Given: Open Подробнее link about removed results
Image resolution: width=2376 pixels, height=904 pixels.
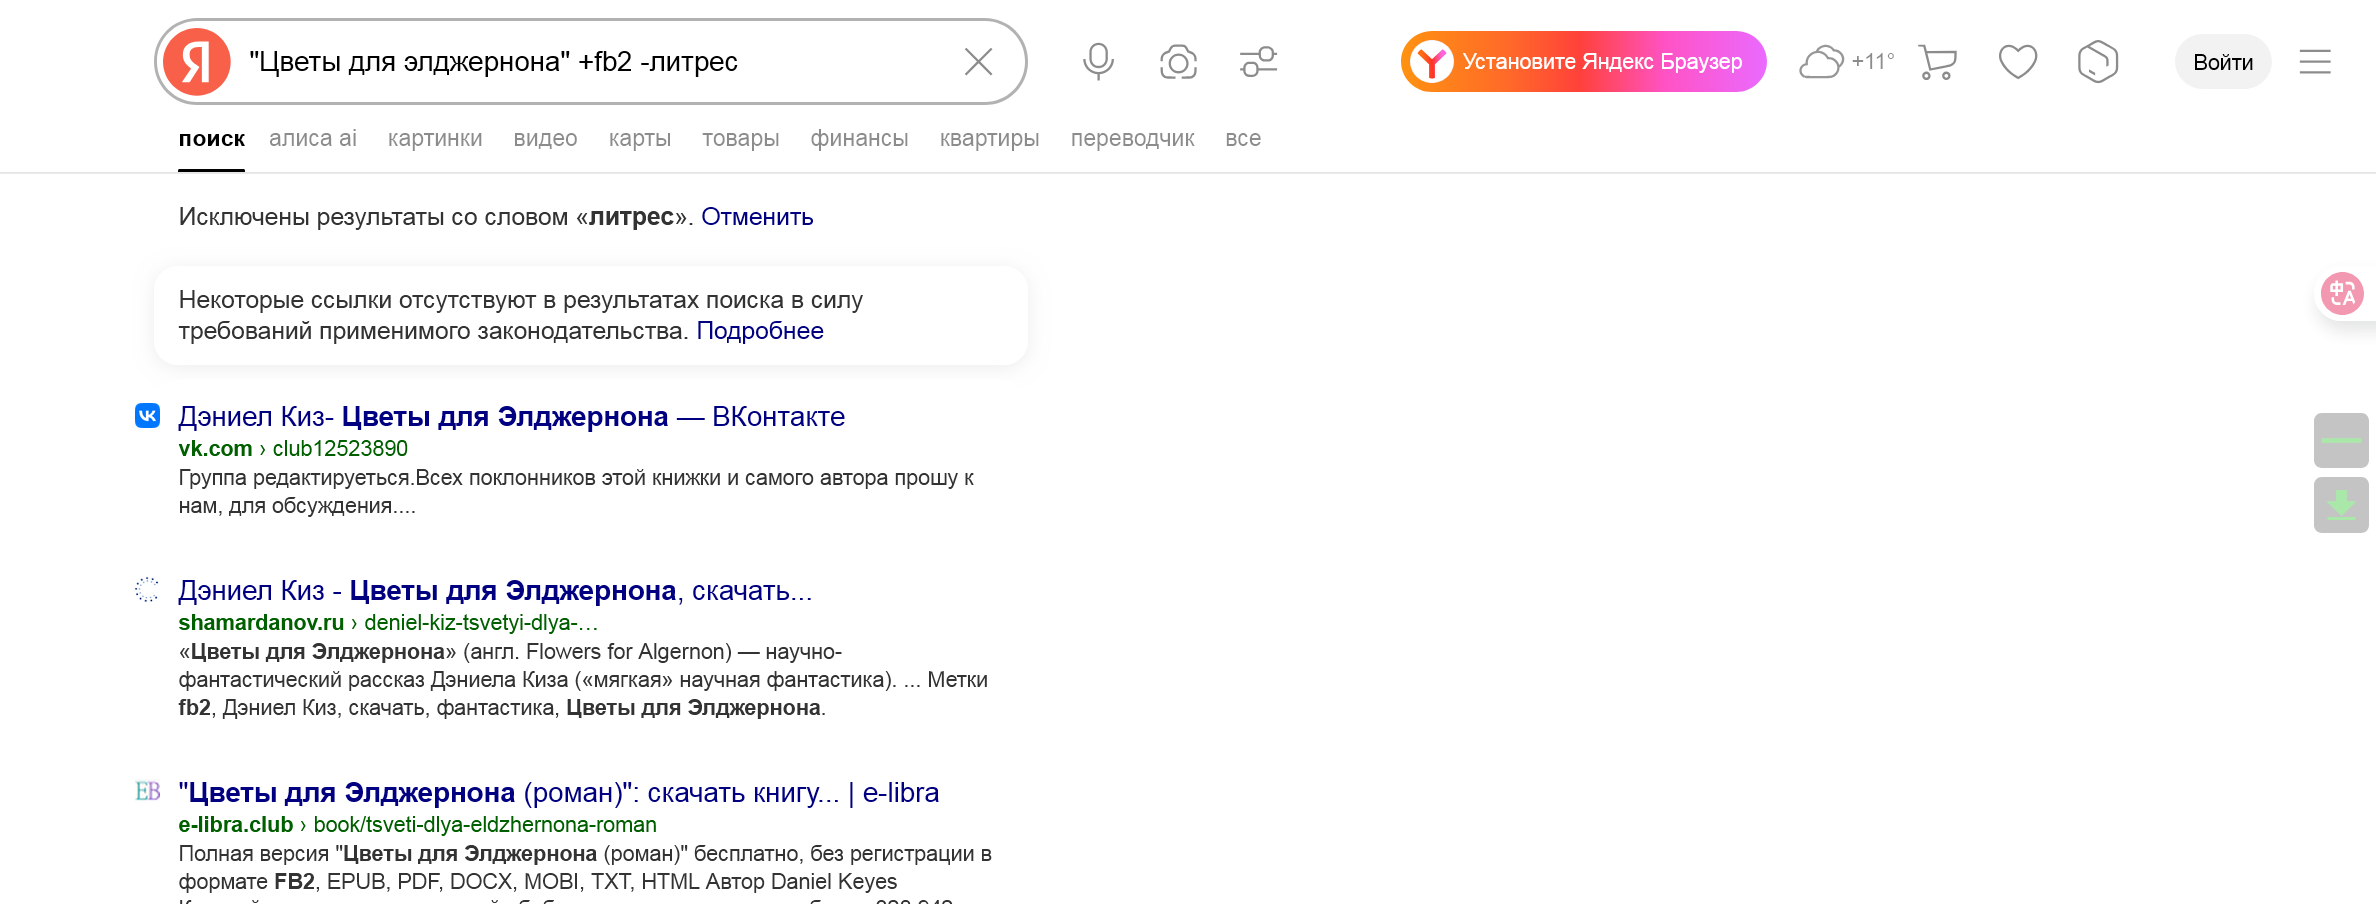Looking at the screenshot, I should (x=759, y=331).
